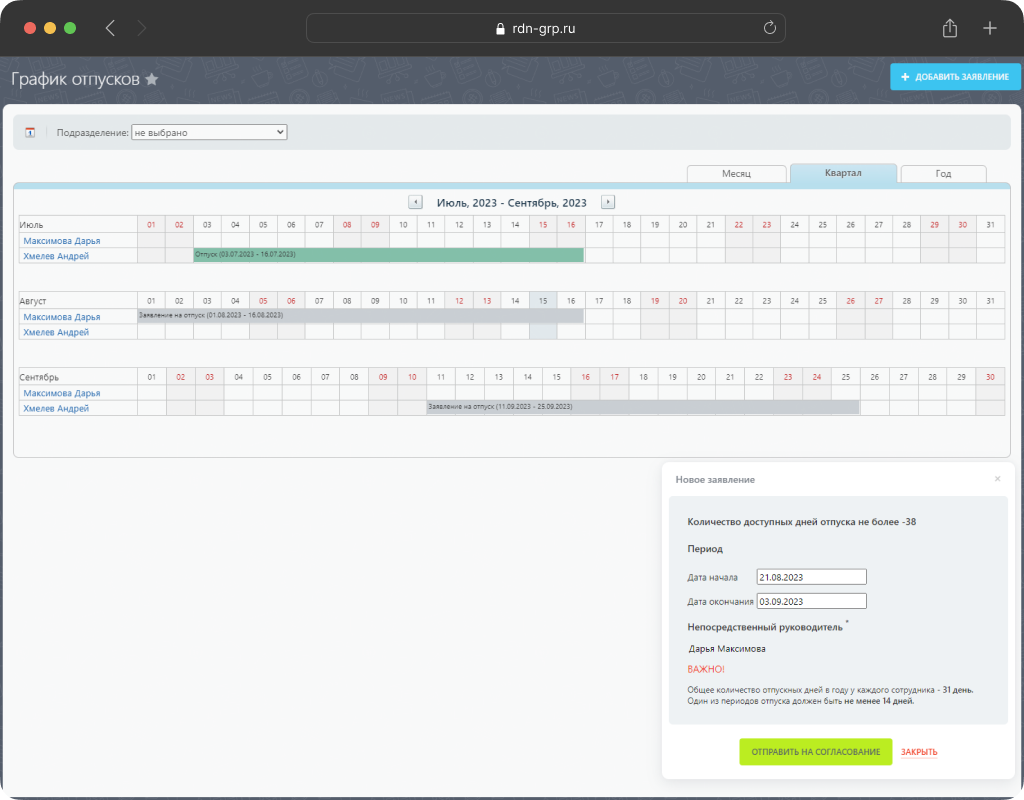Close the Новое заявление dialog with X
The image size is (1024, 800).
pos(997,479)
